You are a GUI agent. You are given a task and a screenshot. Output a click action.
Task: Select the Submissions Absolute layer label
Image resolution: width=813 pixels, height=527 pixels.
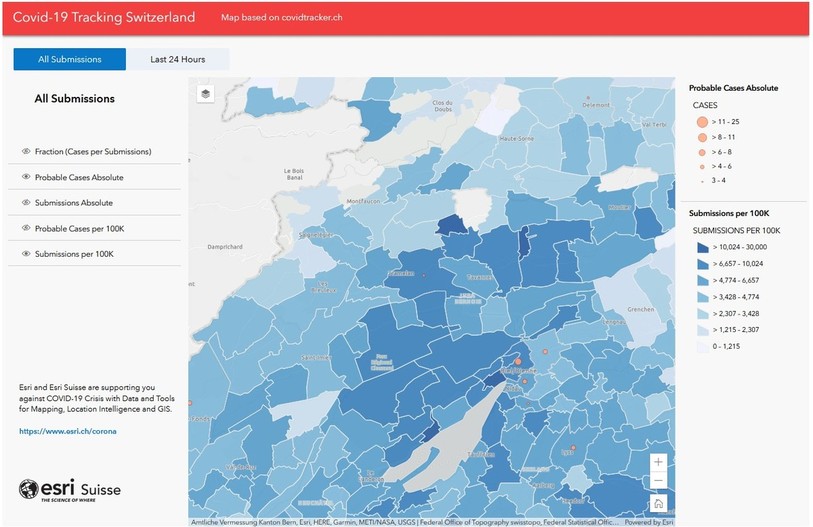click(74, 203)
